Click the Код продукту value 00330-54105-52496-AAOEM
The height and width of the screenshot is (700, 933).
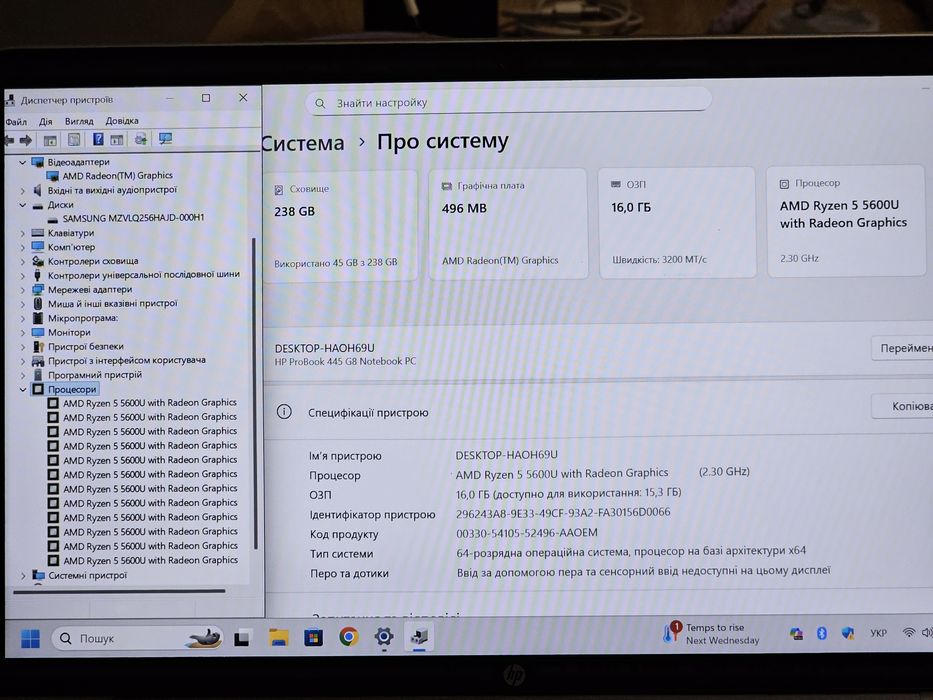(527, 533)
